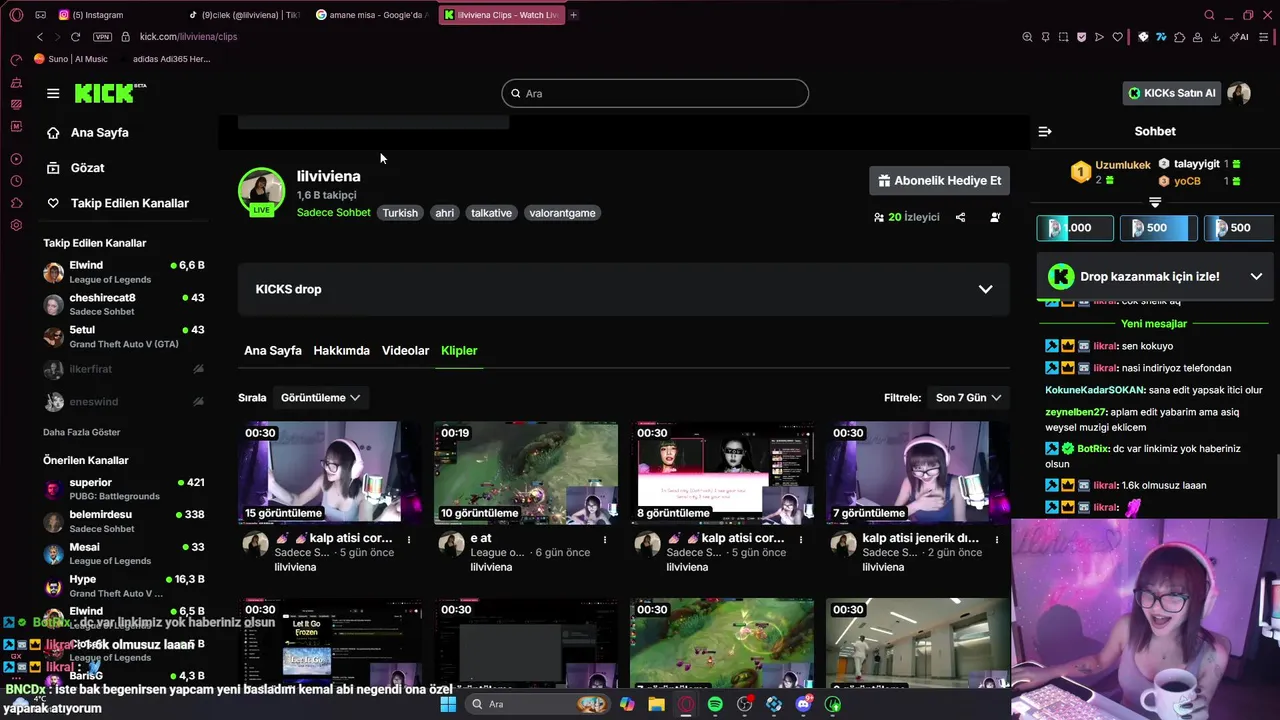
Task: Open belemirdesu recommended channel
Action: [x=124, y=521]
